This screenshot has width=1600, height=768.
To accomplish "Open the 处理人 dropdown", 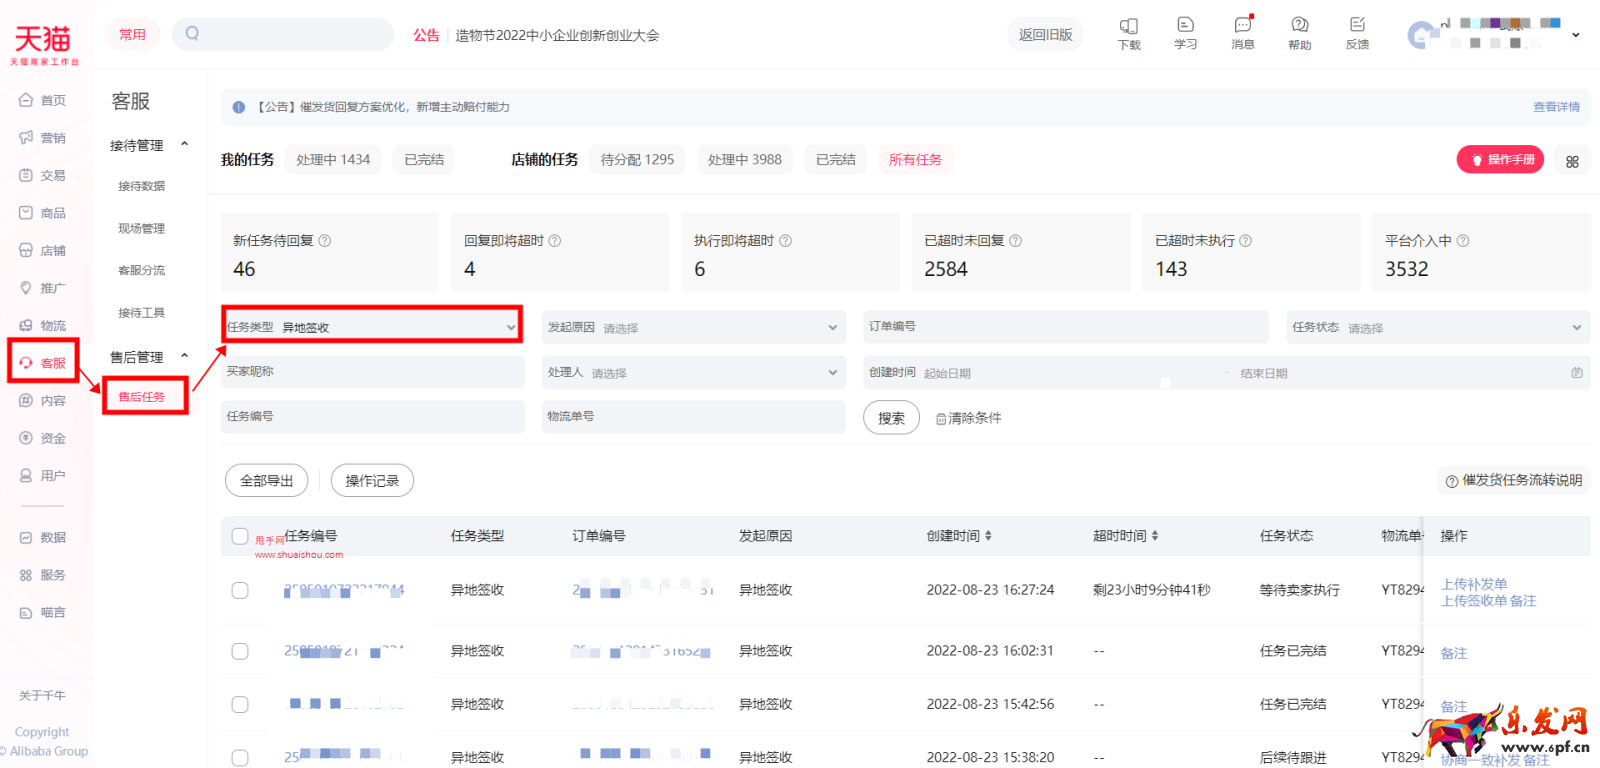I will [x=693, y=372].
